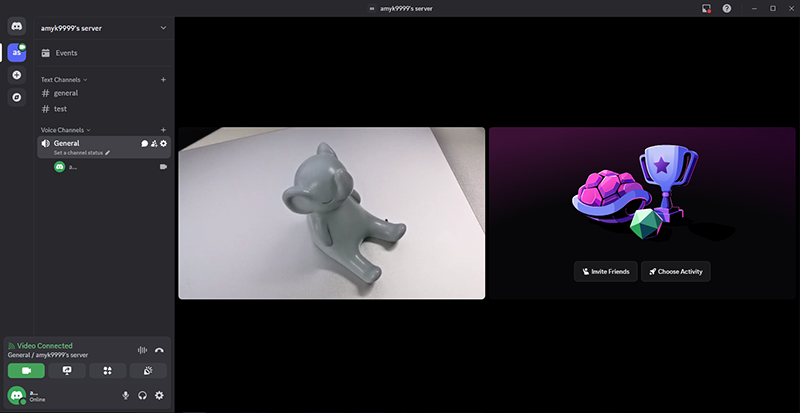800x413 pixels.
Task: Open General voice channel chat
Action: 144,144
